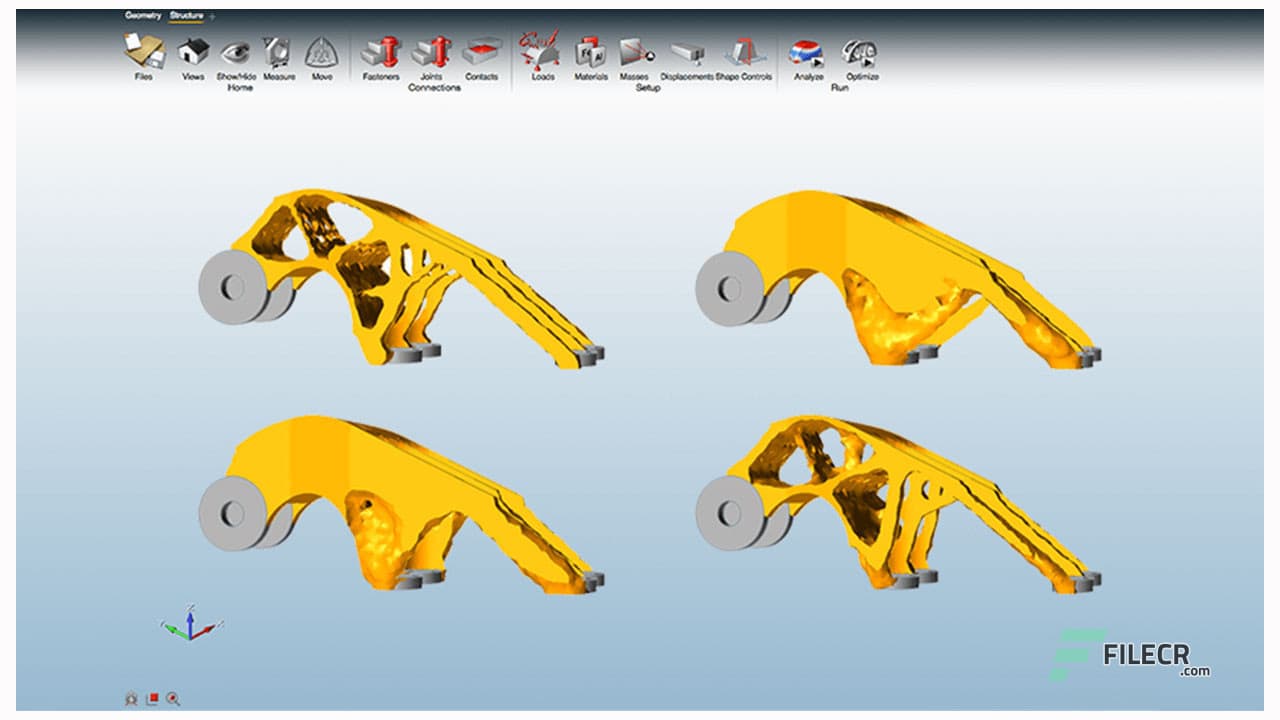Open the Contacts tool
The height and width of the screenshot is (720, 1280).
(x=481, y=51)
